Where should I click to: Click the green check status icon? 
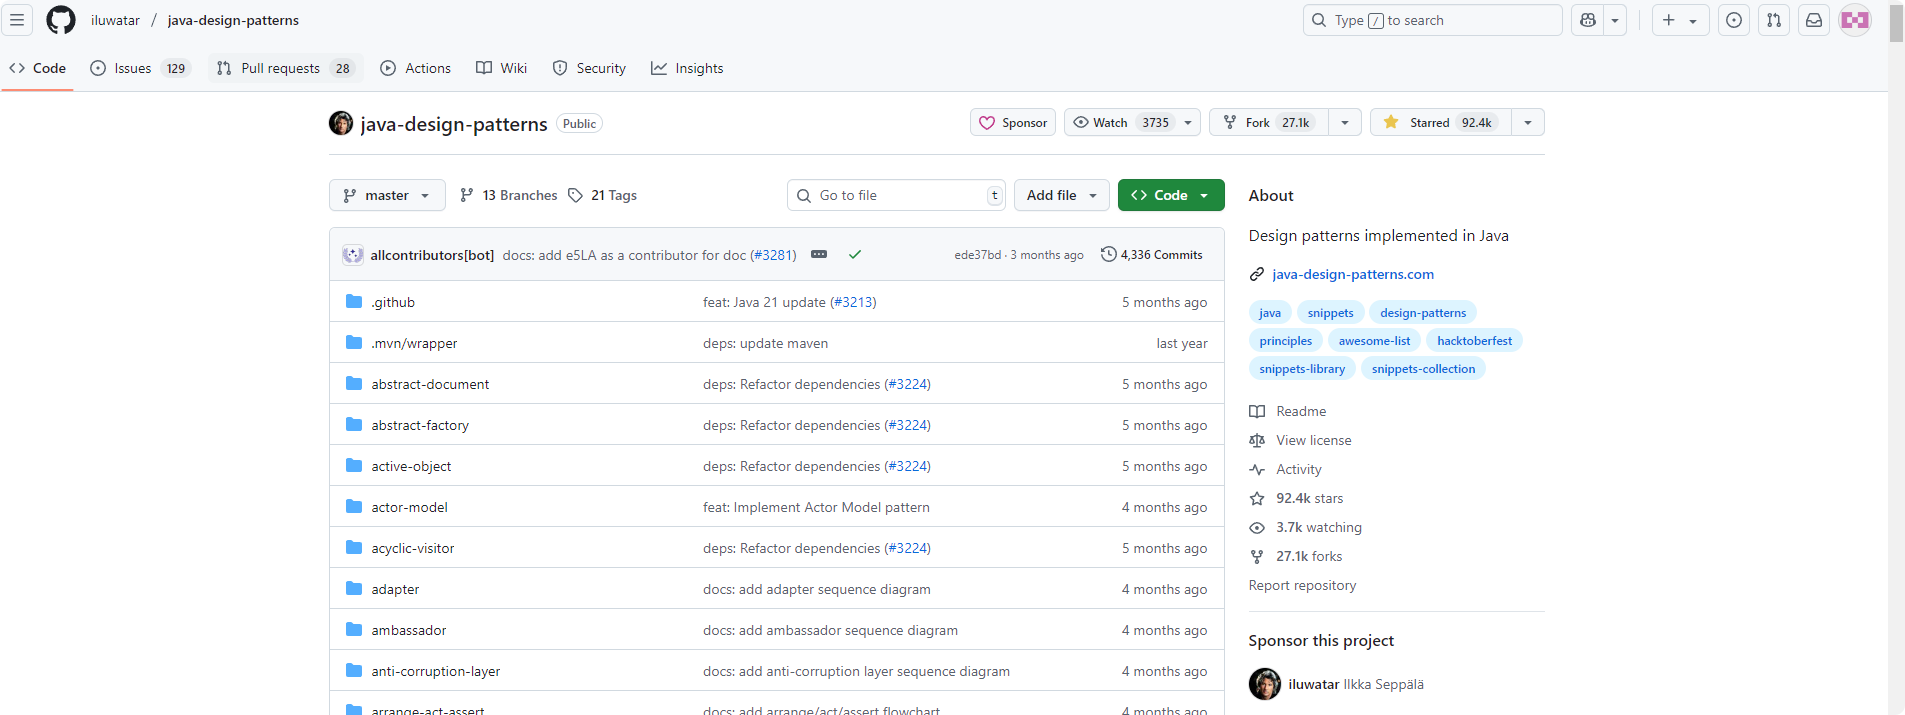click(x=855, y=254)
